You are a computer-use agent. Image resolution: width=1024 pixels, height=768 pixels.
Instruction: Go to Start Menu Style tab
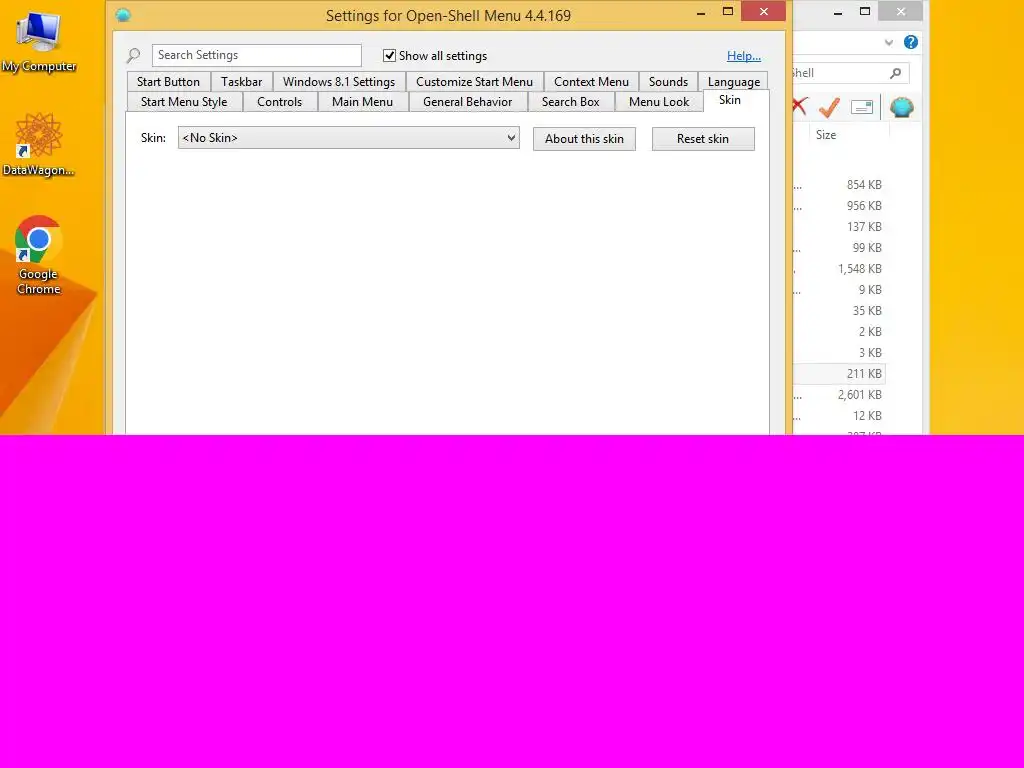click(184, 102)
